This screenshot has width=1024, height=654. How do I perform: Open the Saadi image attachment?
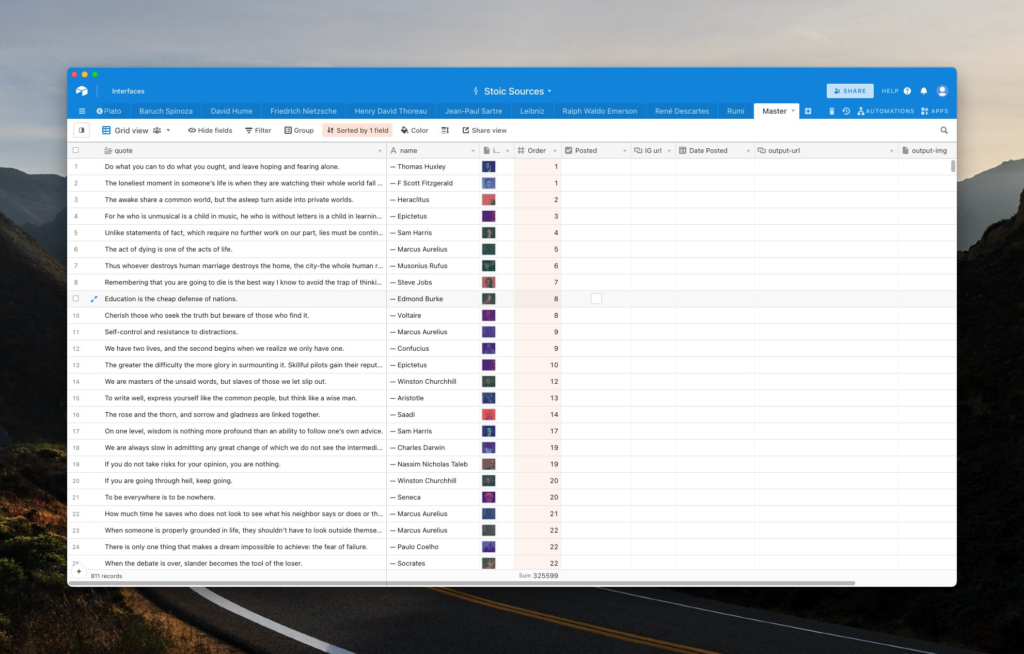click(488, 414)
